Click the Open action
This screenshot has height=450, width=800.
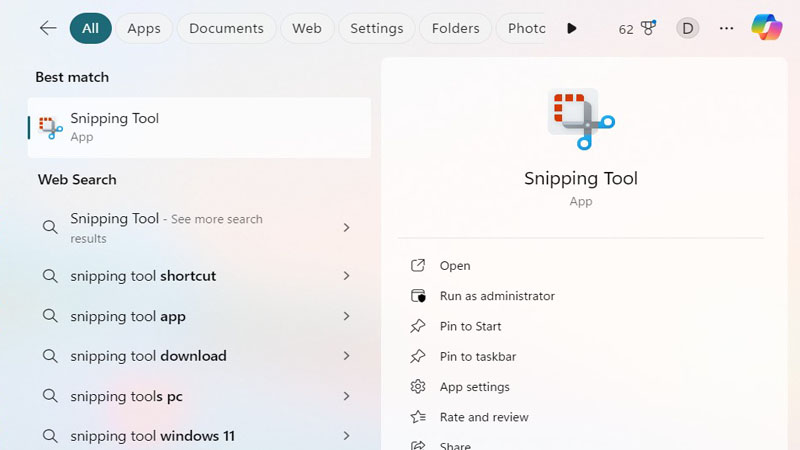point(455,266)
